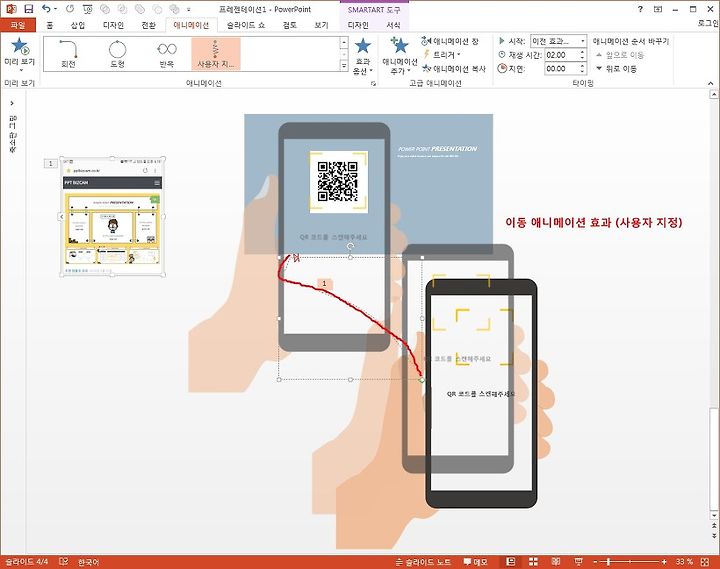Click 슬라이드 4/4 in the status bar

click(x=27, y=562)
